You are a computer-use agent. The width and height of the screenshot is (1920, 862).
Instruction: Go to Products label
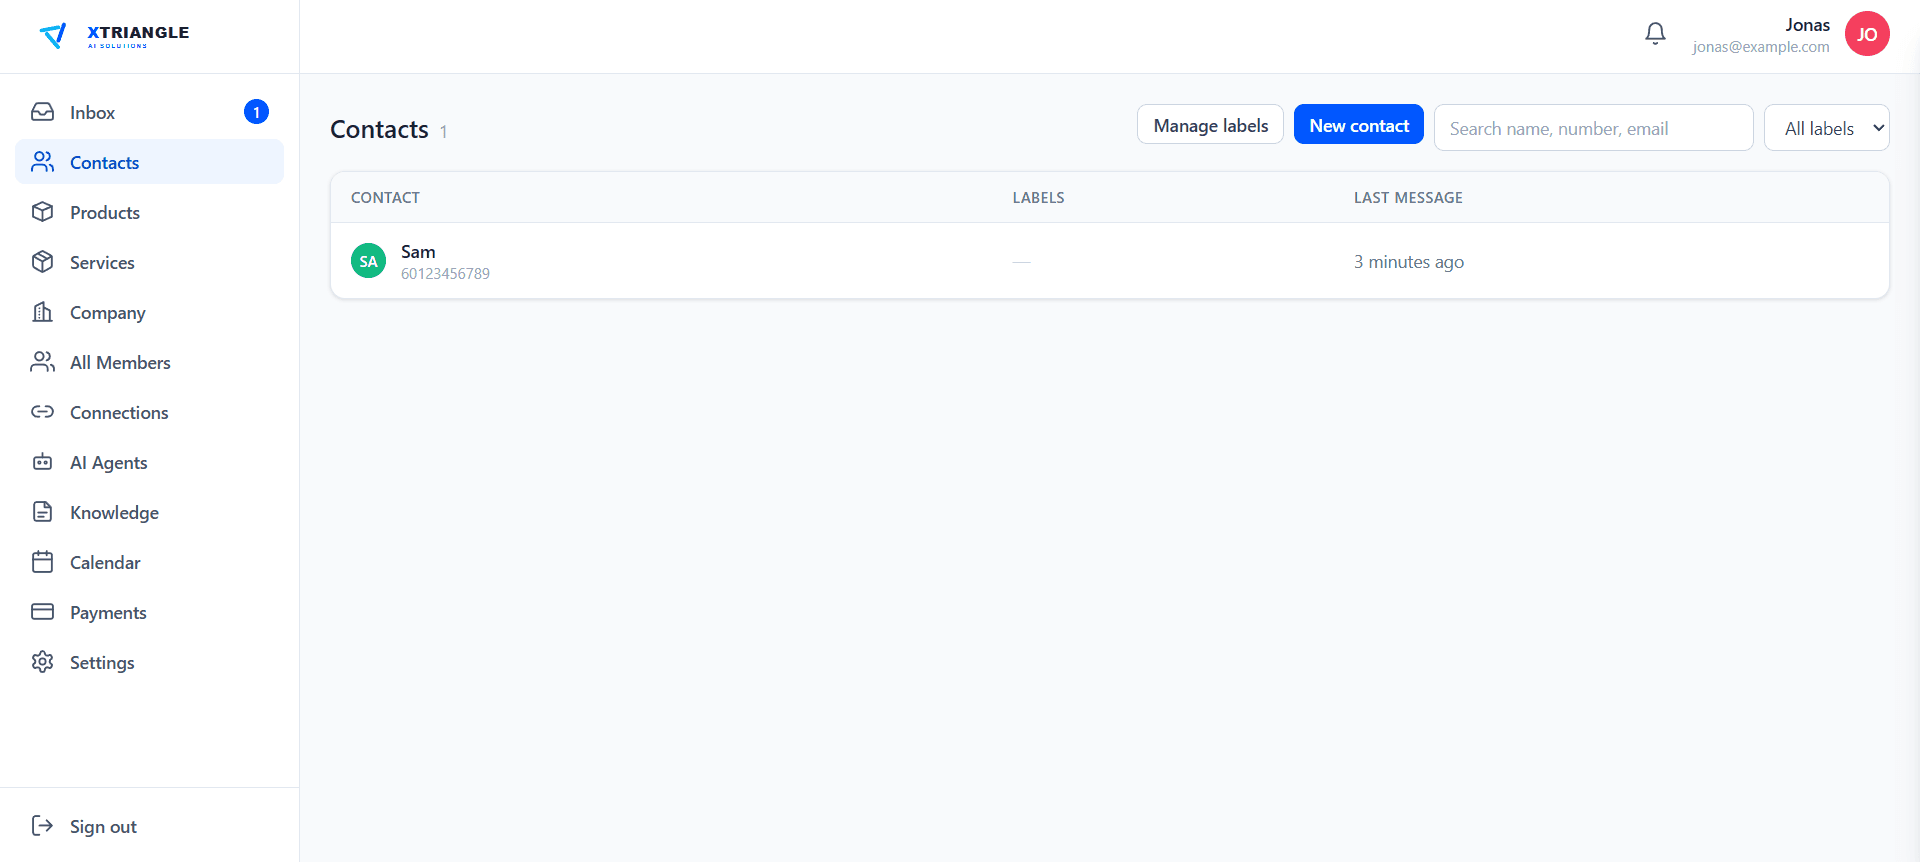coord(105,213)
